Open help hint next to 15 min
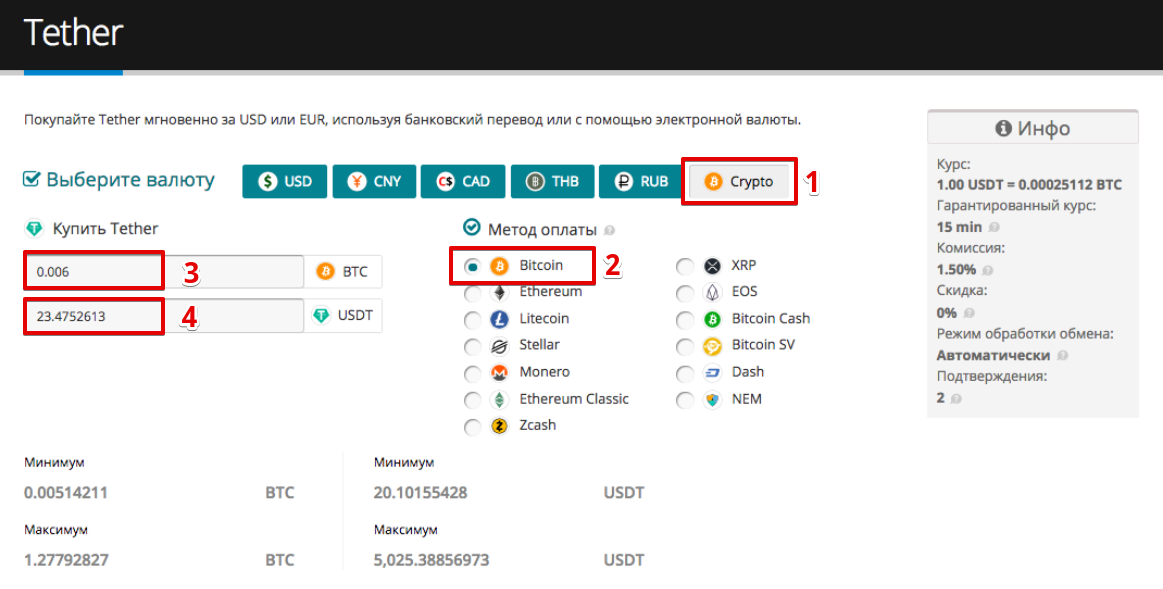This screenshot has height=589, width=1163. point(994,228)
